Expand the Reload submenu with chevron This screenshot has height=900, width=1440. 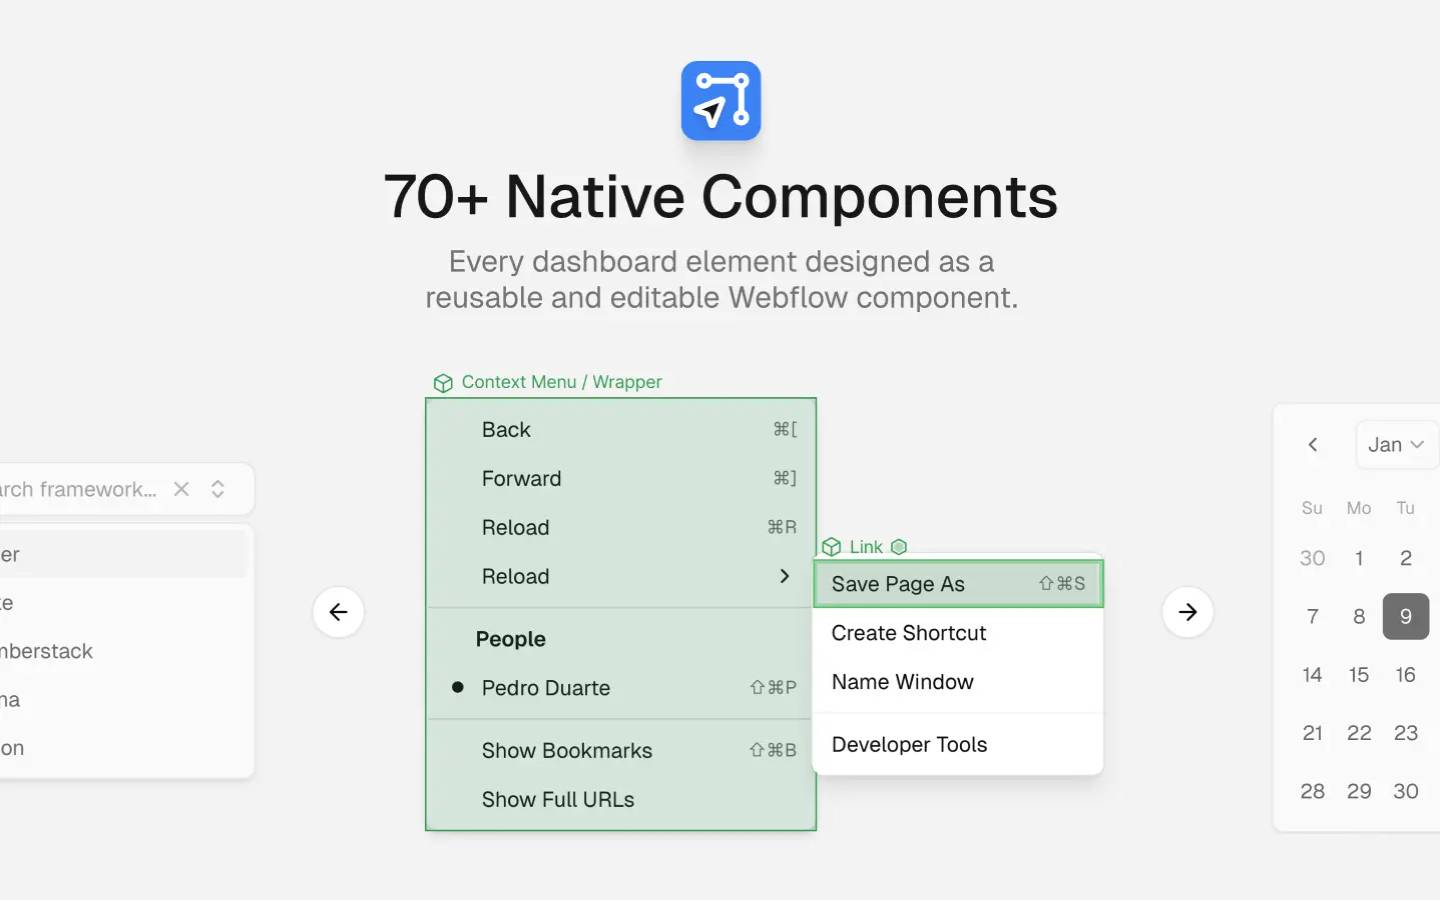point(784,576)
